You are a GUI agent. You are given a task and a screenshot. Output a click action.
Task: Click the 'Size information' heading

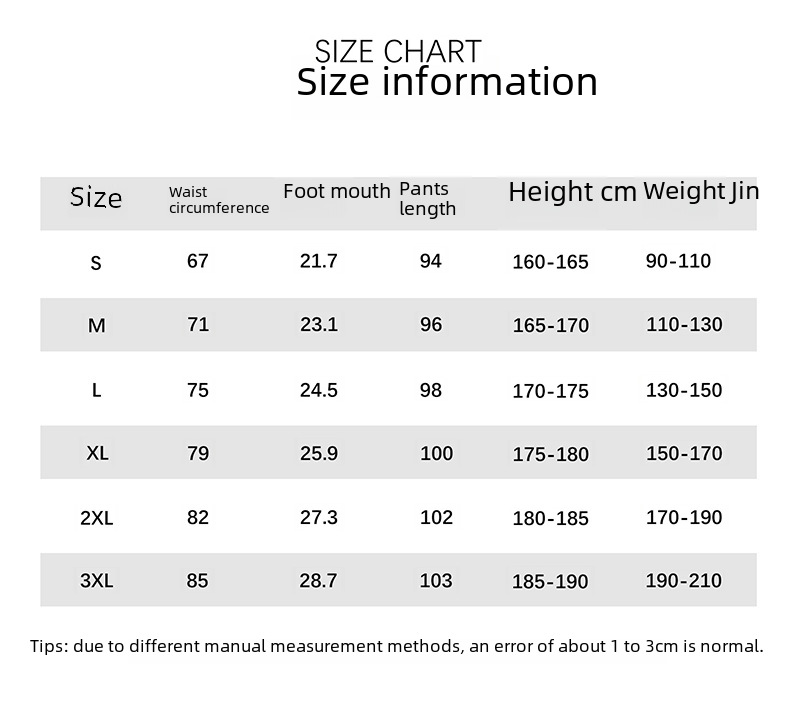(447, 82)
